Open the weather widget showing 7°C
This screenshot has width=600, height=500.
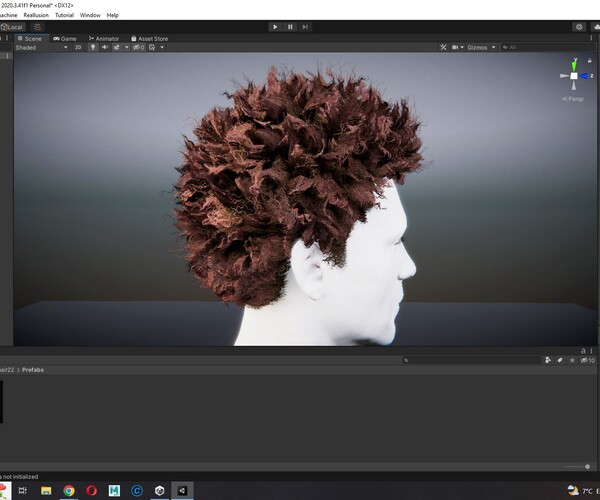pos(582,490)
